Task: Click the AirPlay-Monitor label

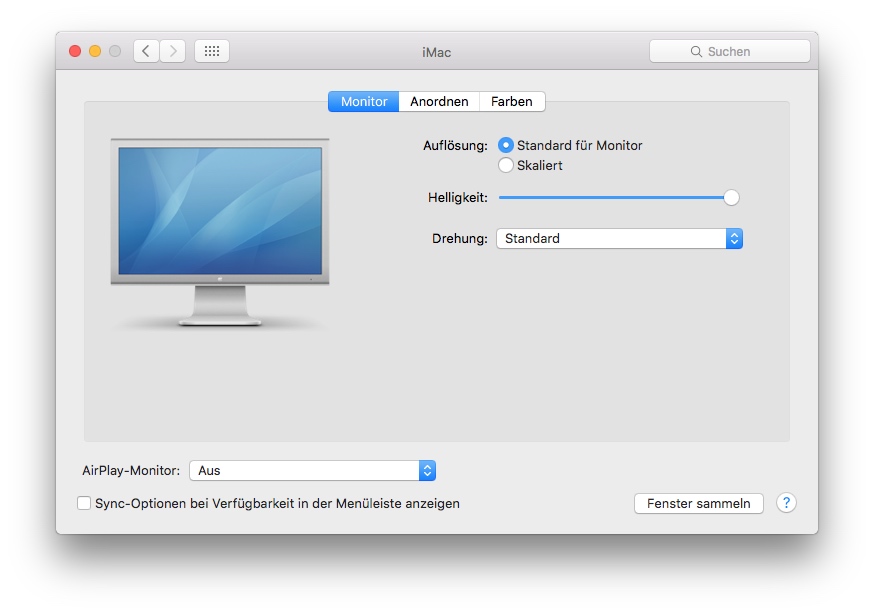Action: tap(131, 470)
